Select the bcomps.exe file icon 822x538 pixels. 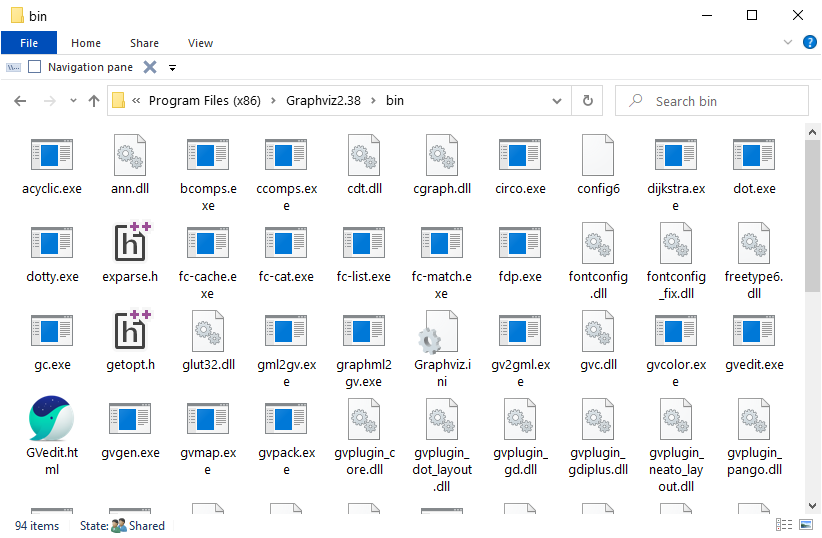tap(208, 155)
